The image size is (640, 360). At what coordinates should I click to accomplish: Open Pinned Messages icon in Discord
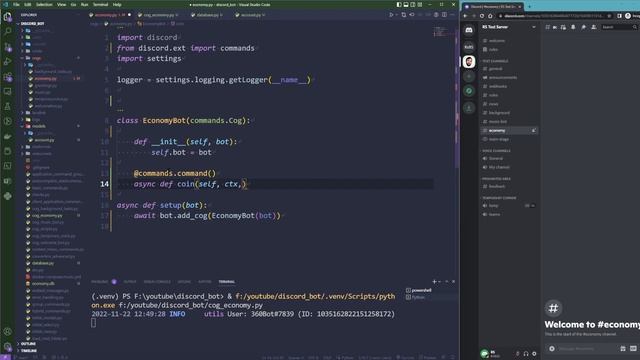(583, 27)
